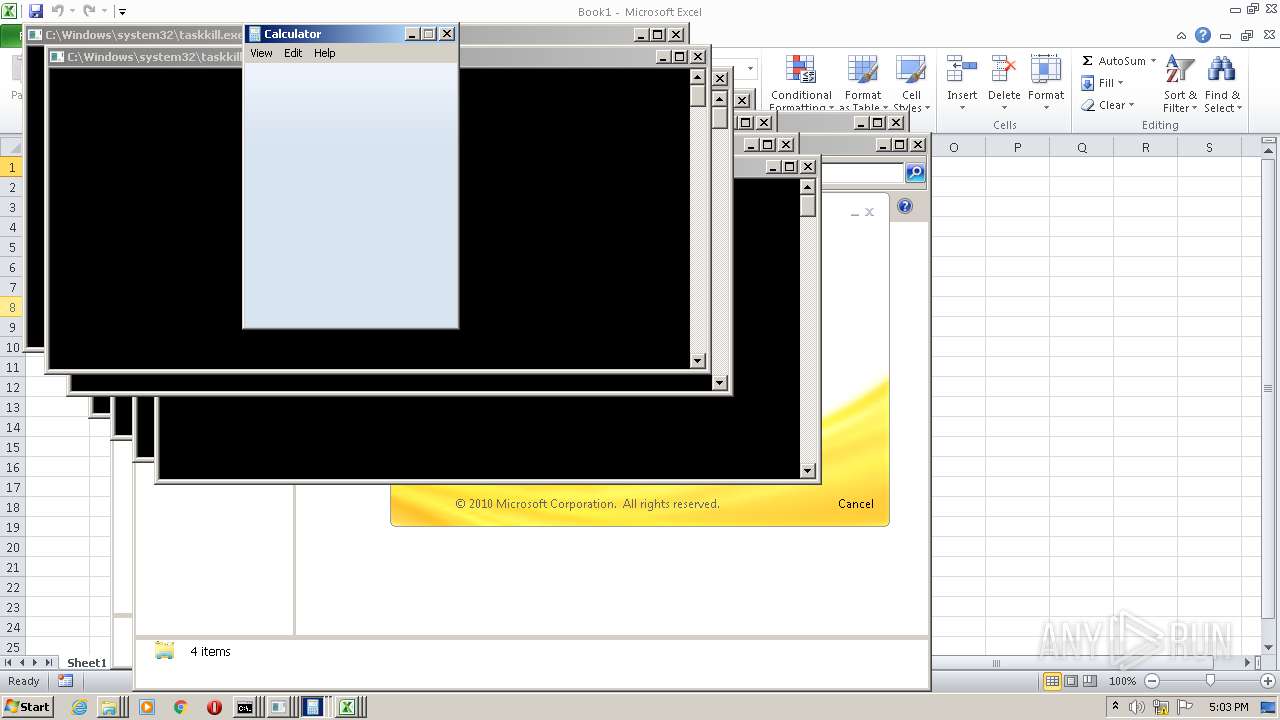1280x720 pixels.
Task: Open Customize Quick Access Toolbar dropdown
Action: [x=122, y=12]
